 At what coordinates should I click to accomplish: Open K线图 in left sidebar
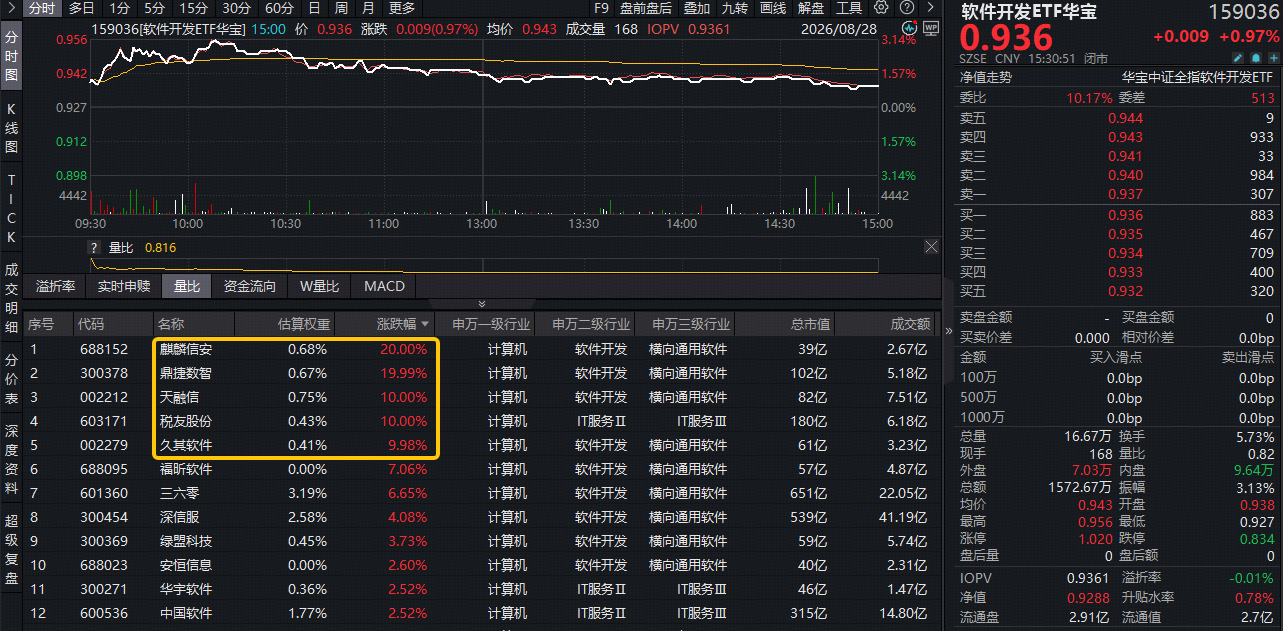click(x=12, y=125)
